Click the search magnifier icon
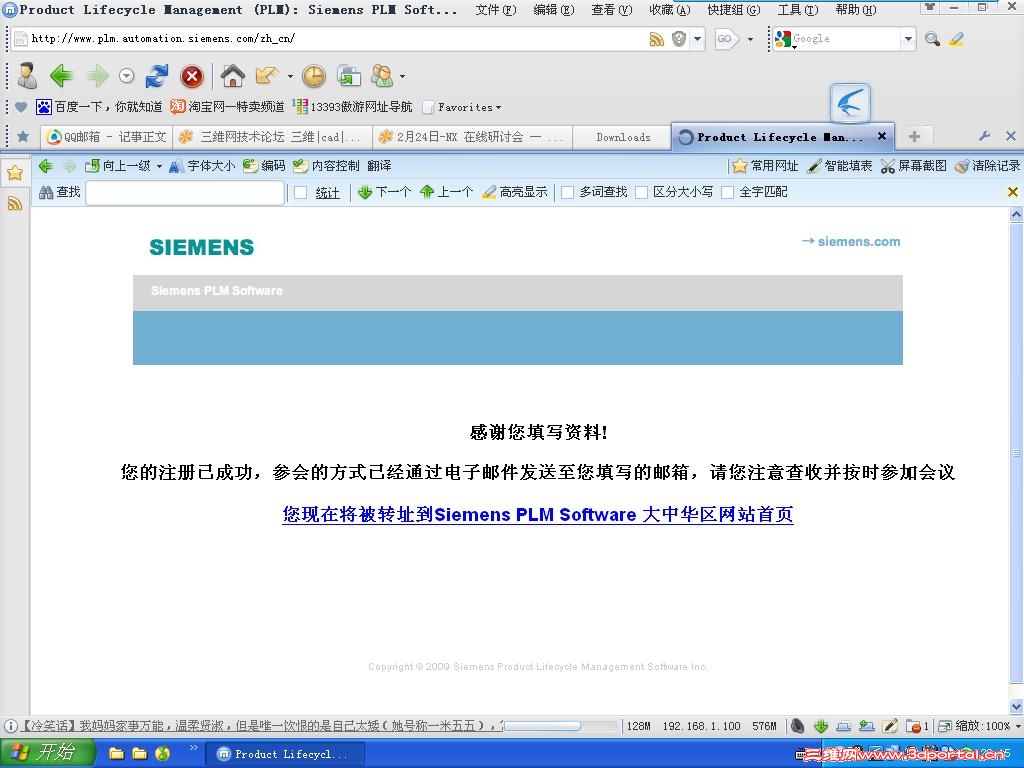This screenshot has width=1024, height=768. 933,39
